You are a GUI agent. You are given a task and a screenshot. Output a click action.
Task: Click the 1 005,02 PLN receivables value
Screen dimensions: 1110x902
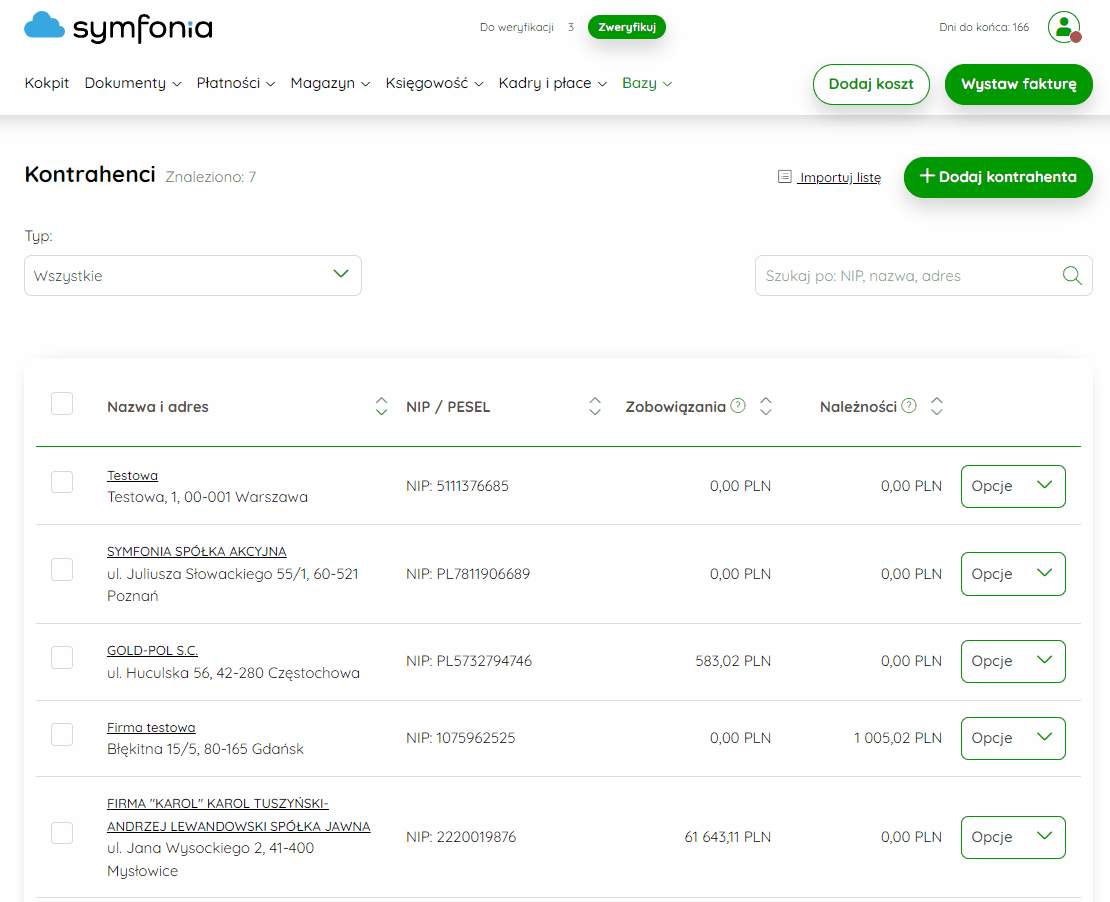pyautogui.click(x=898, y=738)
